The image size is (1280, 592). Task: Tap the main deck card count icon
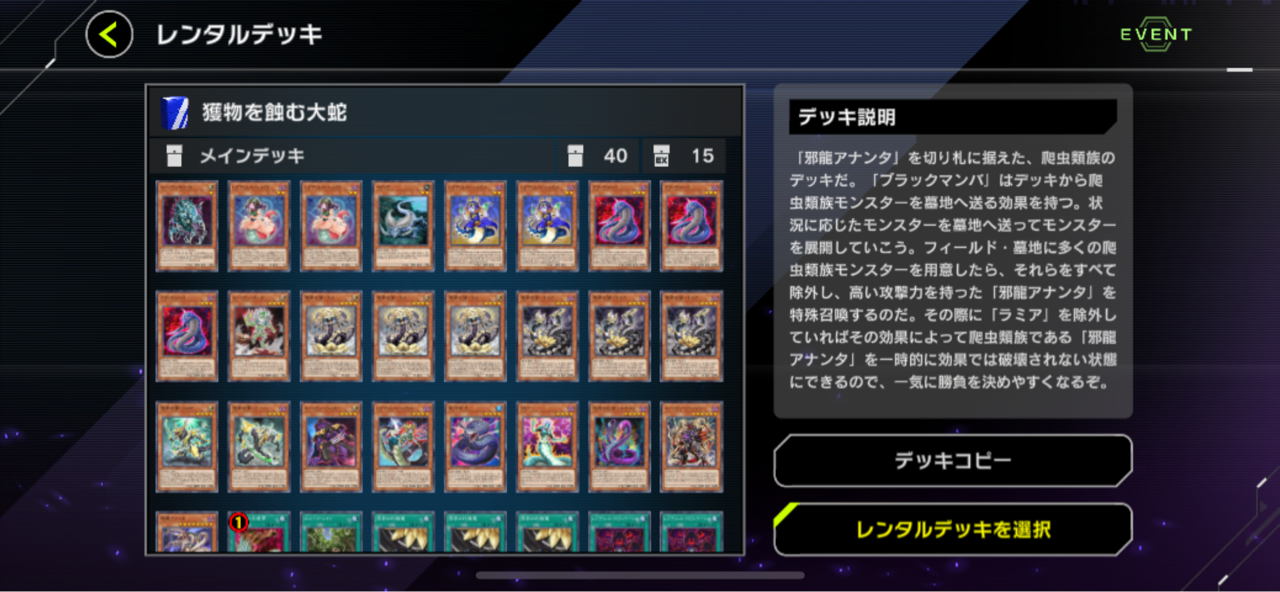click(x=575, y=156)
